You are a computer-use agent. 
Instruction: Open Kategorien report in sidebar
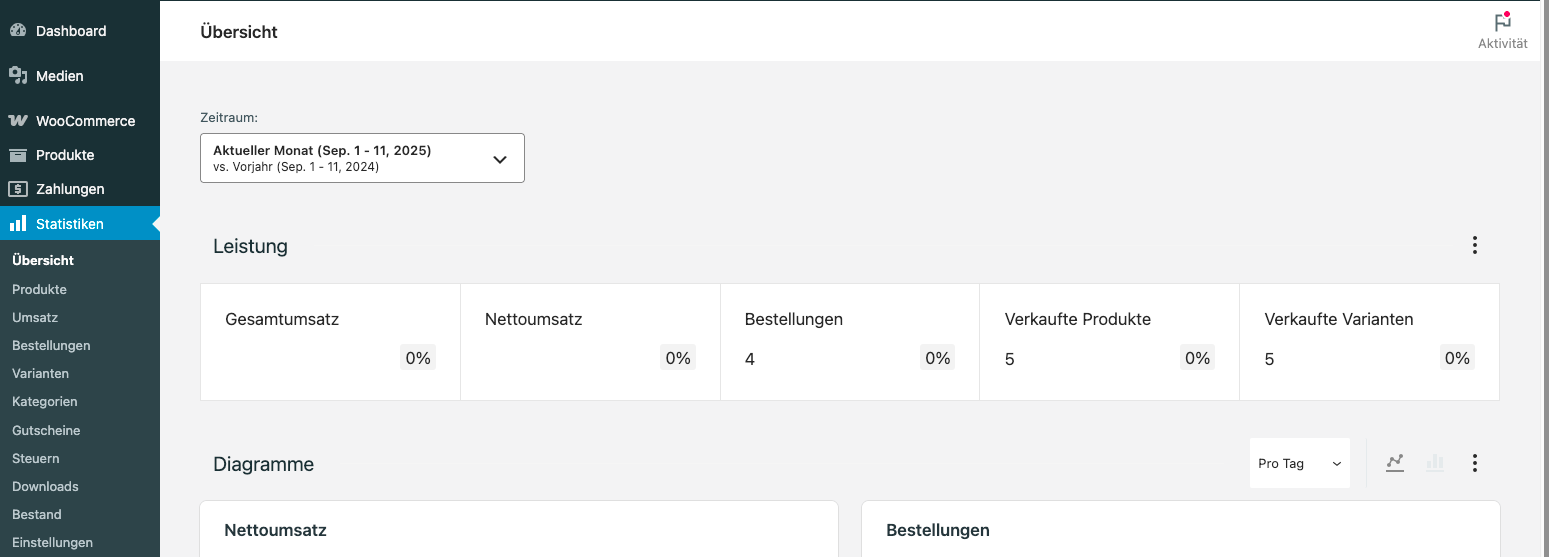pos(45,401)
